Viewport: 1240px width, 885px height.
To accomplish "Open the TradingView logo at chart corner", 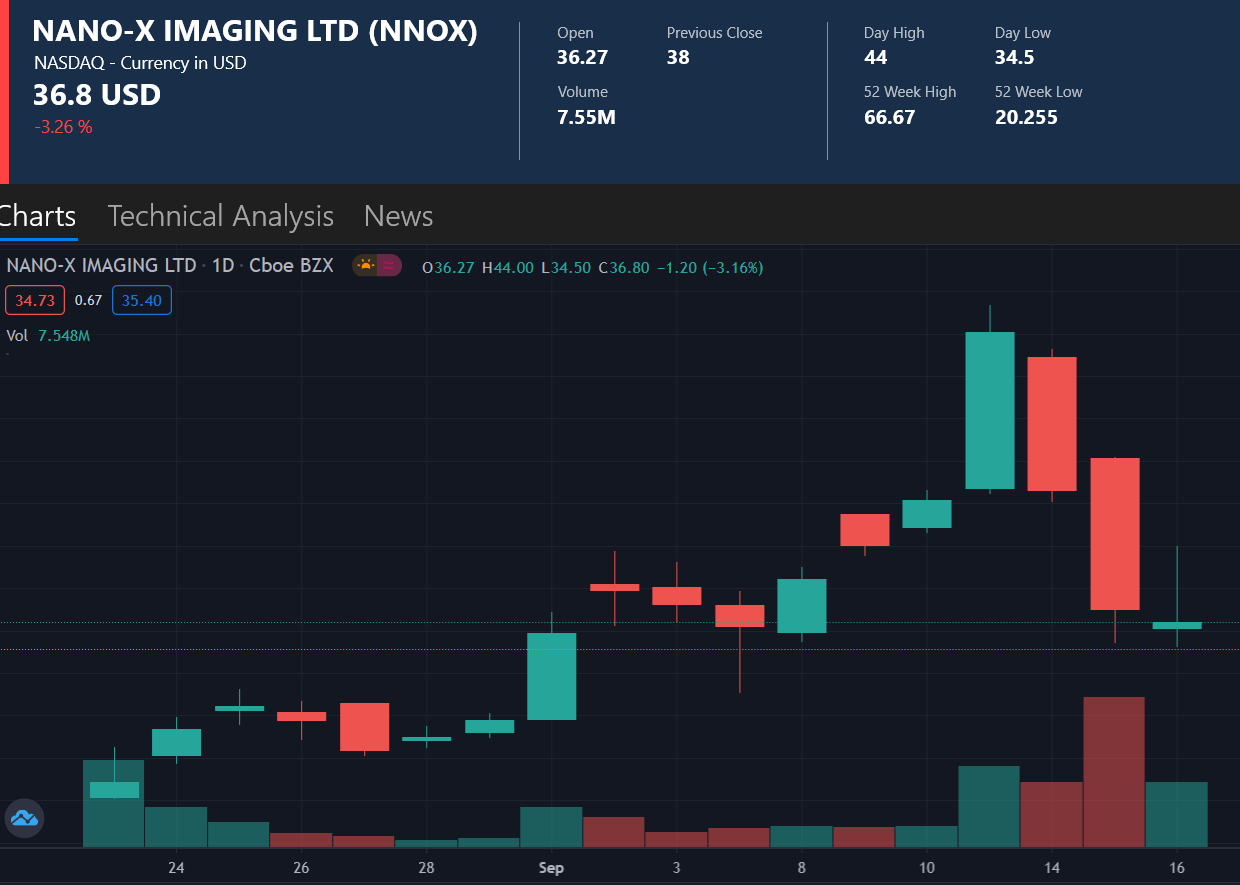I will pos(24,818).
